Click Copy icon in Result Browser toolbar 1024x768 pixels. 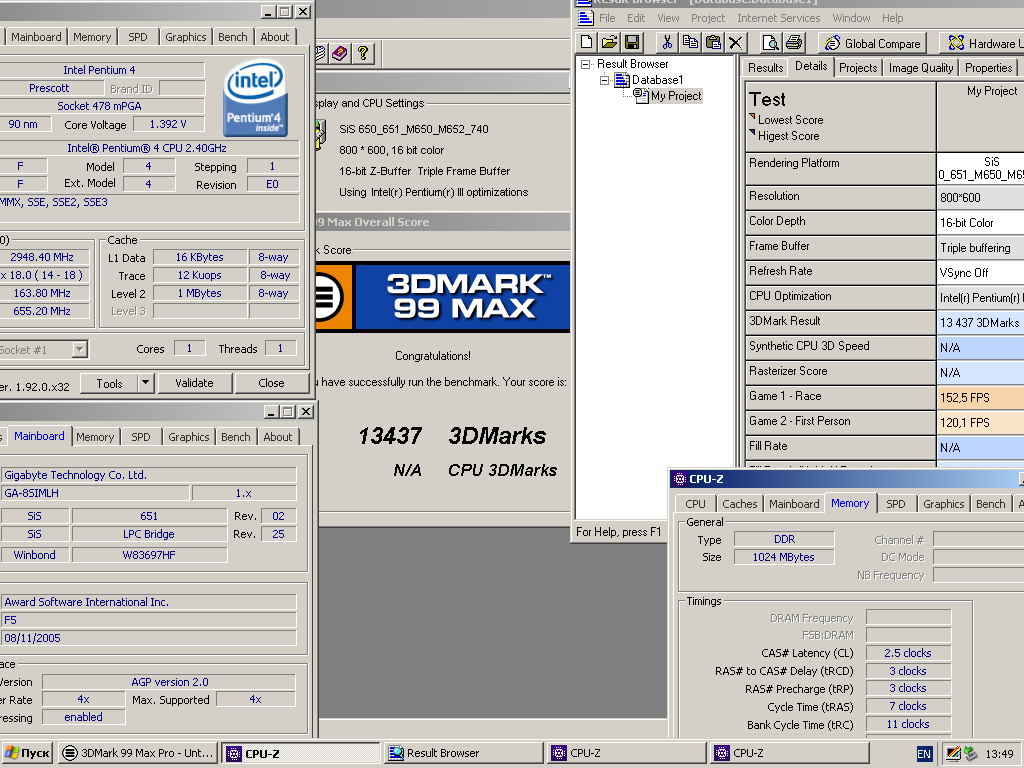(x=690, y=42)
